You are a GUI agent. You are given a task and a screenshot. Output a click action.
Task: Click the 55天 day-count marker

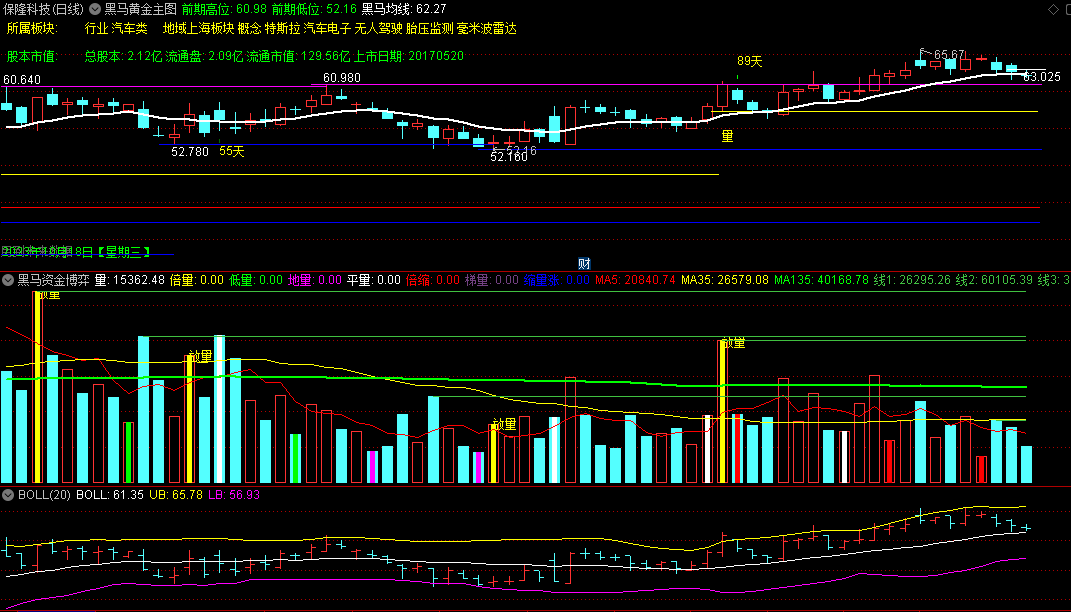(x=232, y=152)
